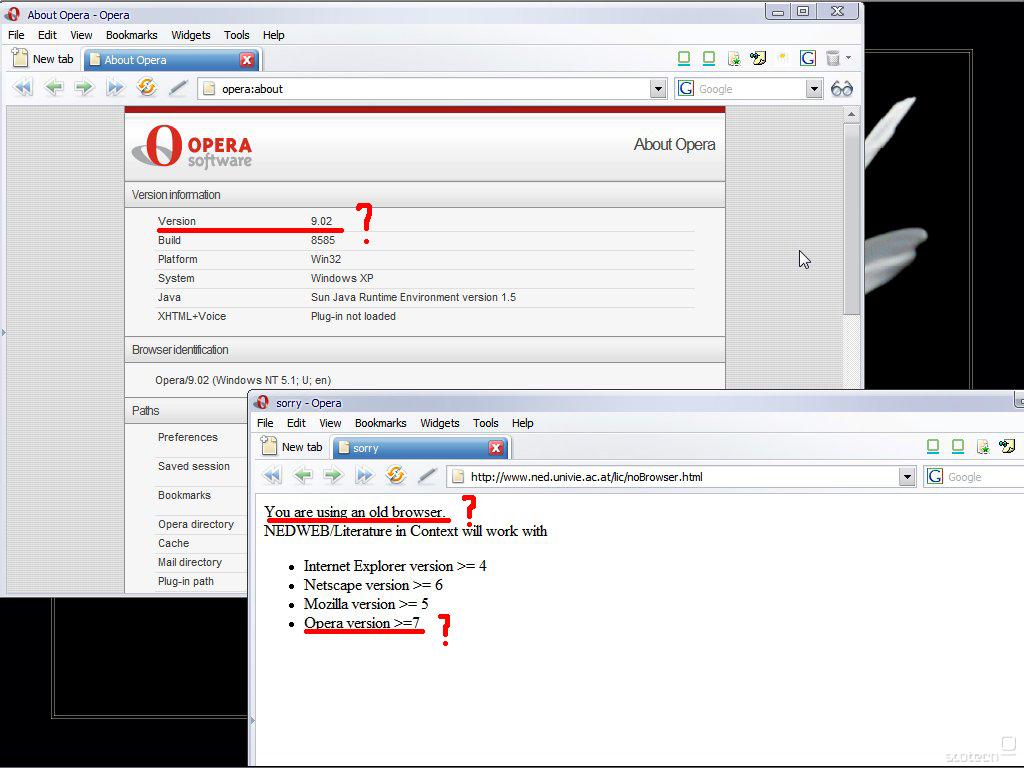The height and width of the screenshot is (768, 1024).
Task: Click second green square icon in sorry window
Action: (958, 446)
